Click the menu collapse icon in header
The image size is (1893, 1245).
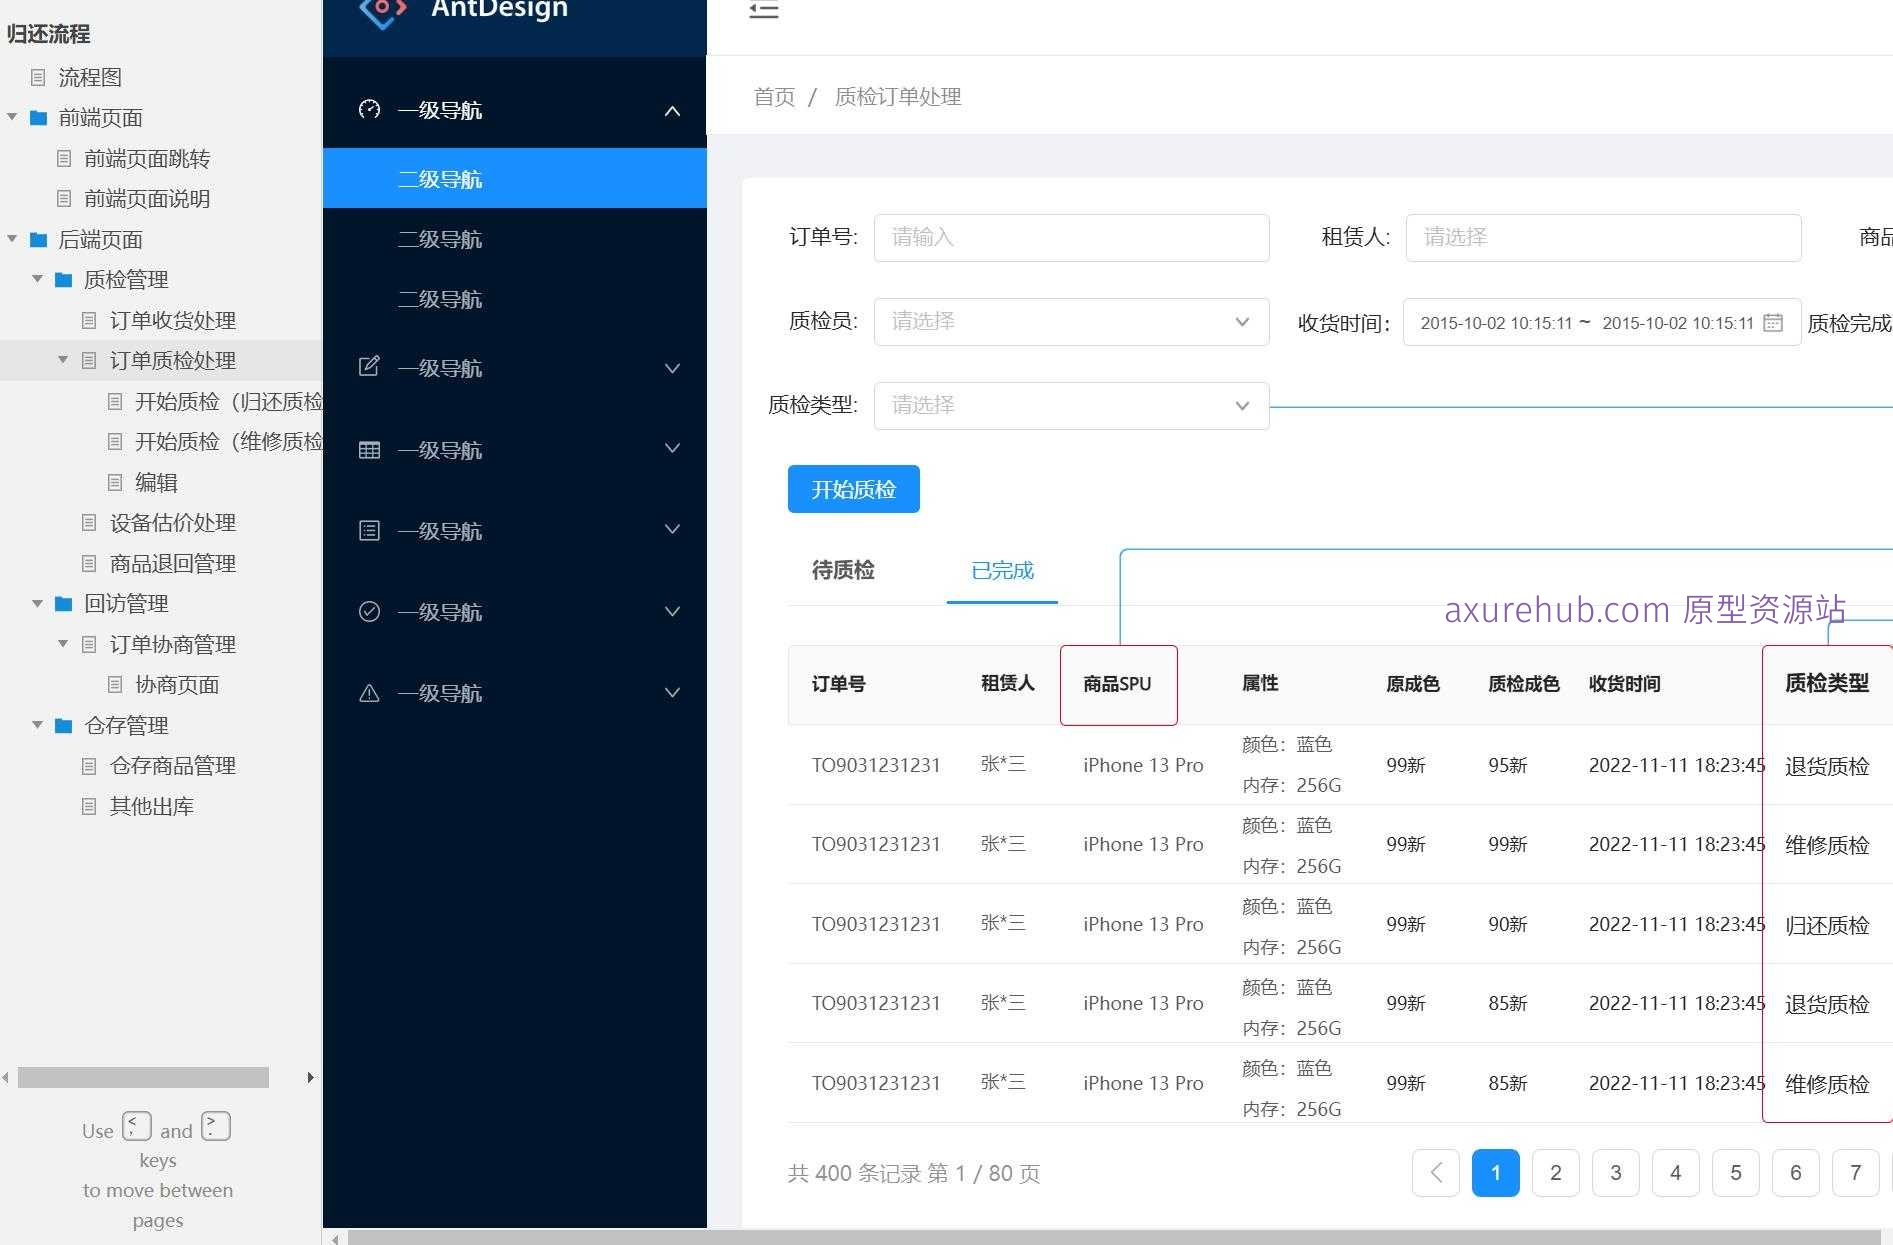point(763,11)
